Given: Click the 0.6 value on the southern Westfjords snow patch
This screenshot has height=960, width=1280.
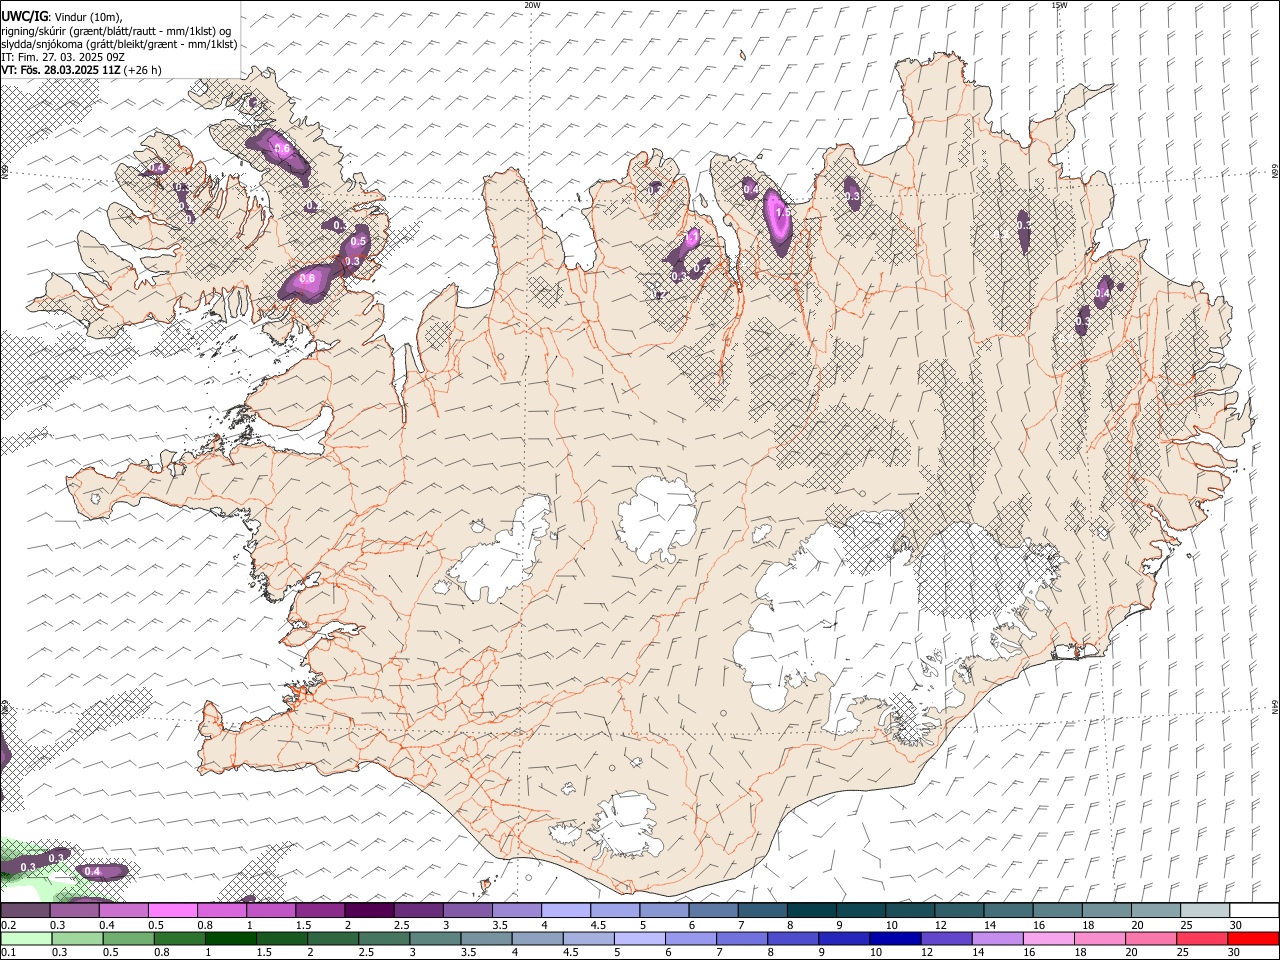Looking at the screenshot, I should pos(307,279).
